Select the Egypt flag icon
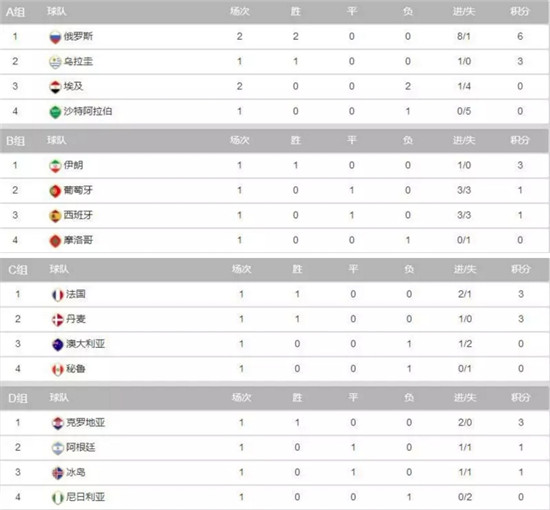 pyautogui.click(x=55, y=87)
